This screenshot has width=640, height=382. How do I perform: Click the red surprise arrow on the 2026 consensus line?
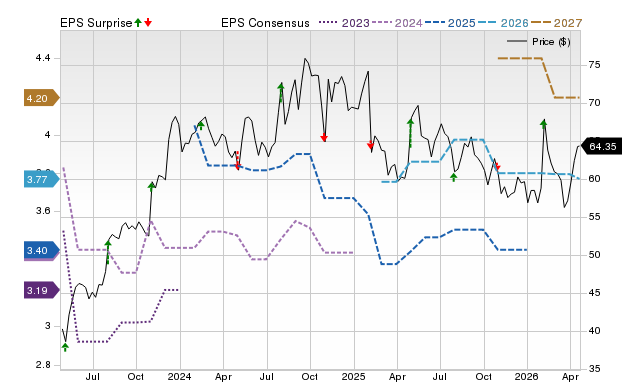(497, 167)
